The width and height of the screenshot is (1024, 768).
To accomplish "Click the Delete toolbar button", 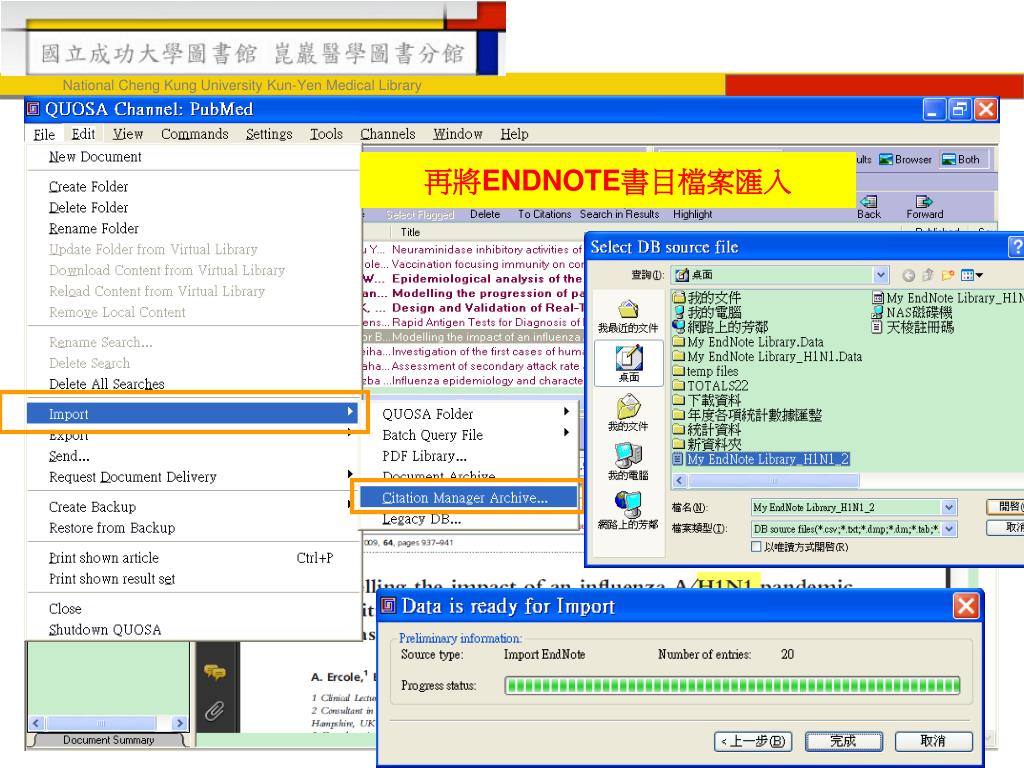I will point(485,214).
